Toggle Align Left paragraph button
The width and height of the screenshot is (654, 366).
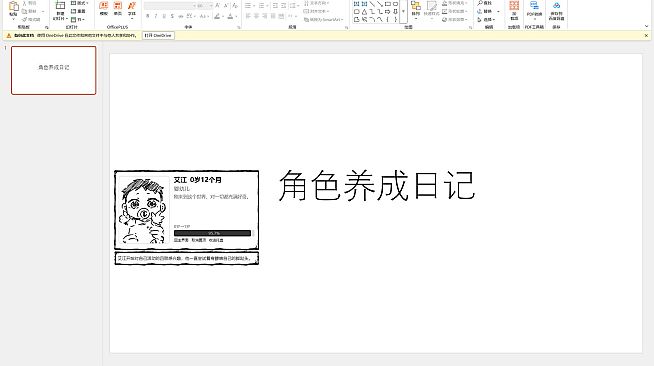tap(248, 16)
